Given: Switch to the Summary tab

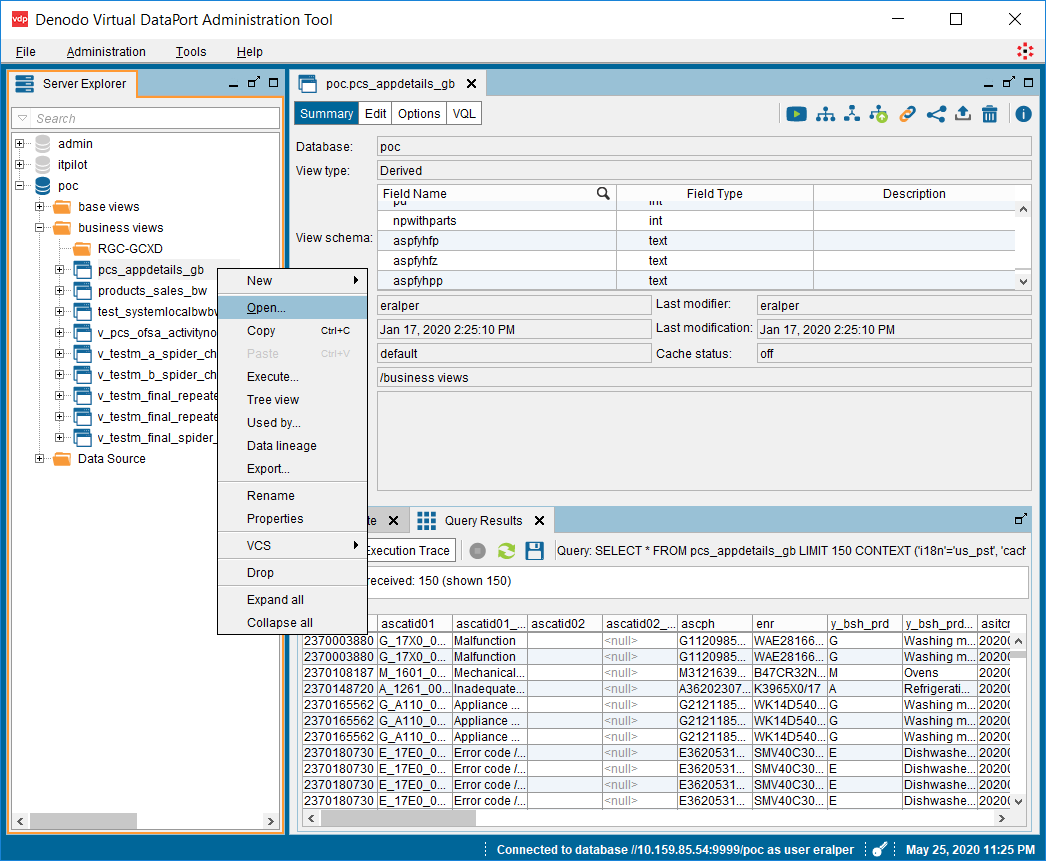Looking at the screenshot, I should 326,113.
